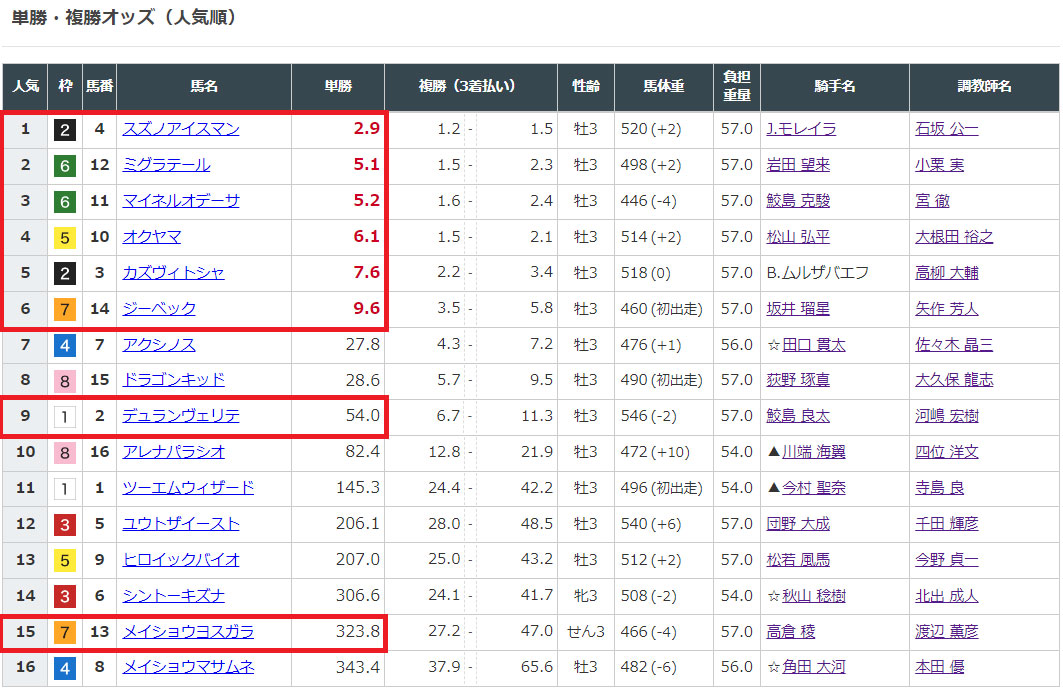The height and width of the screenshot is (697, 1063).
Task: View details for メイショウヨスガラ
Action: (x=188, y=632)
